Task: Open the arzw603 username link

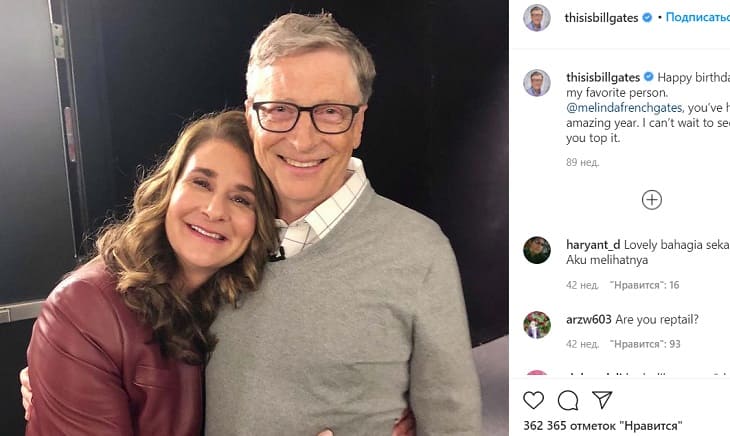Action: 588,319
